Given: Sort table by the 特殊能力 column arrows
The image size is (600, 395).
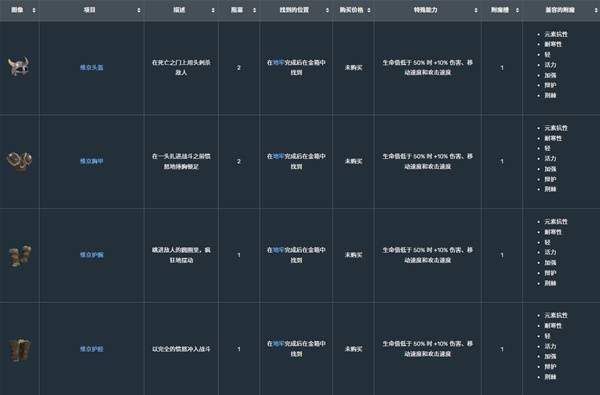Looking at the screenshot, I should (476, 10).
